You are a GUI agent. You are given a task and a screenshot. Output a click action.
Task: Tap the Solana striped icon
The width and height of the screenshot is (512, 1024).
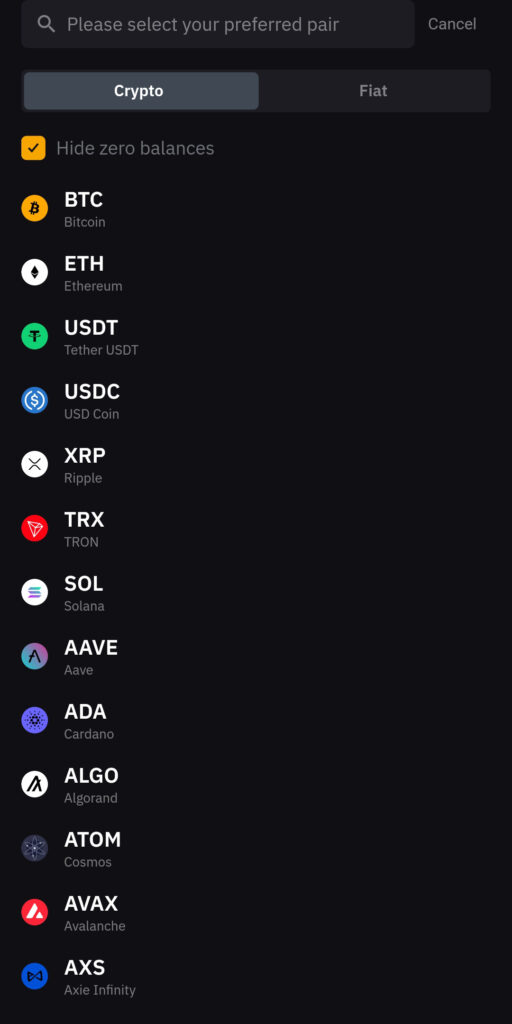(x=35, y=592)
